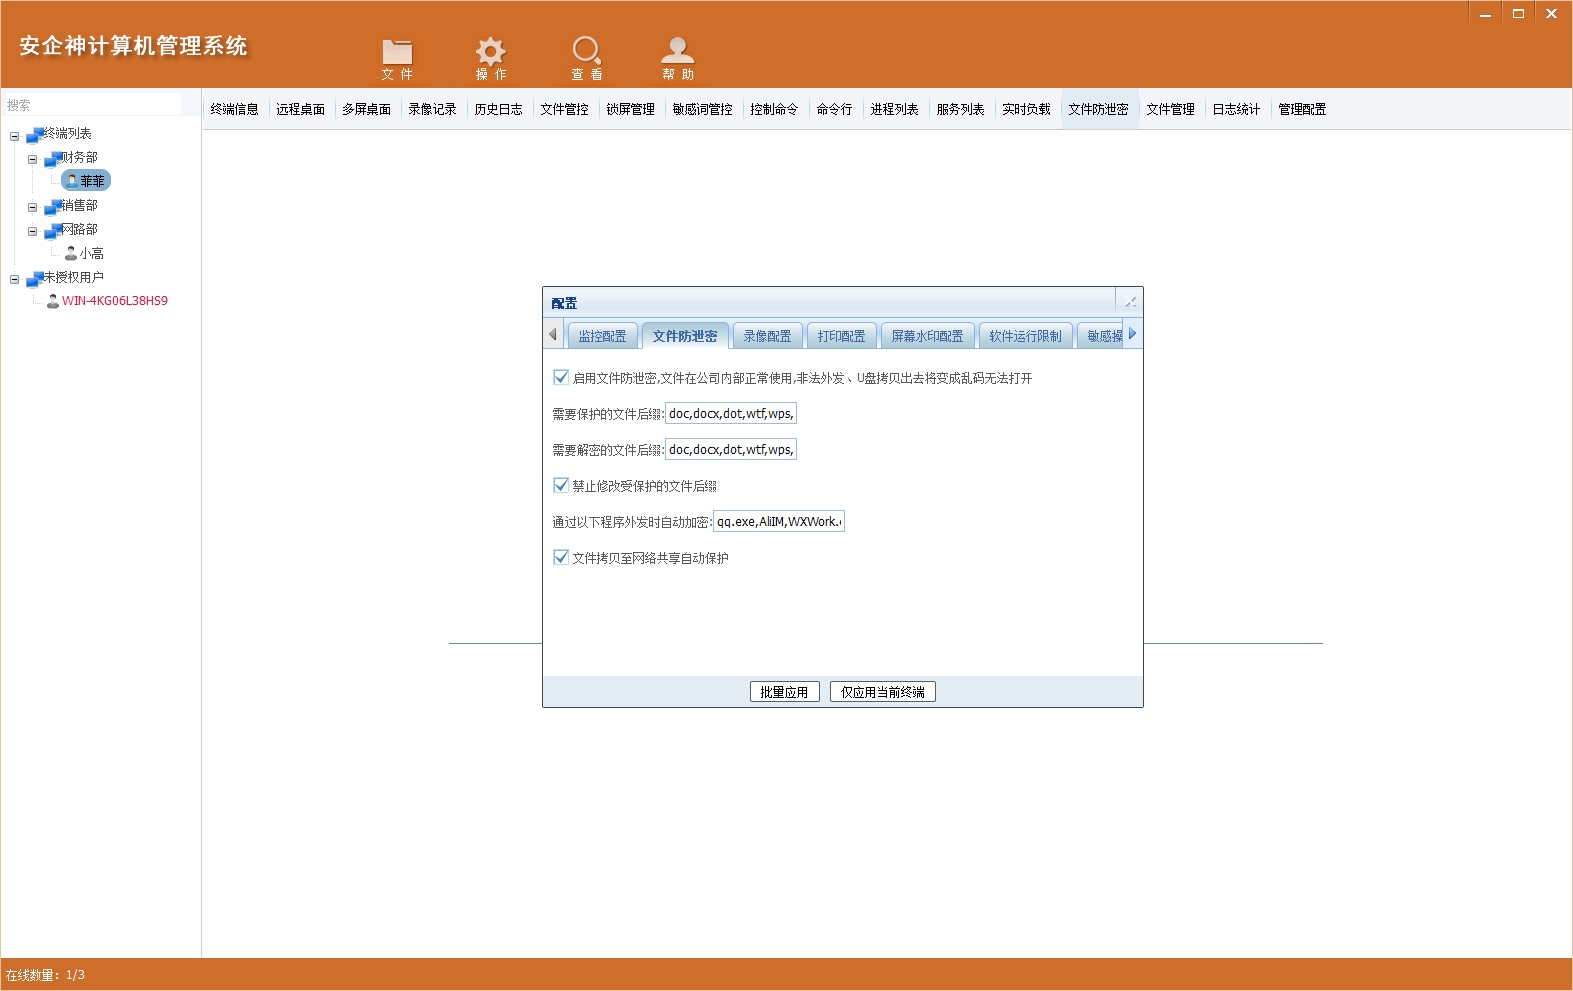
Task: Open 锁屏管理 in the toolbar
Action: click(x=631, y=109)
